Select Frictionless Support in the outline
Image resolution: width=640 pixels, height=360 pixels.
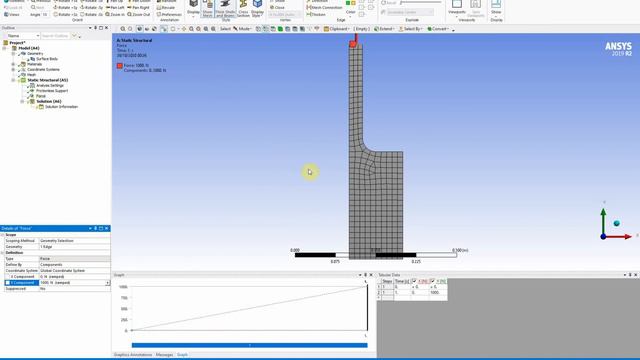click(x=52, y=91)
